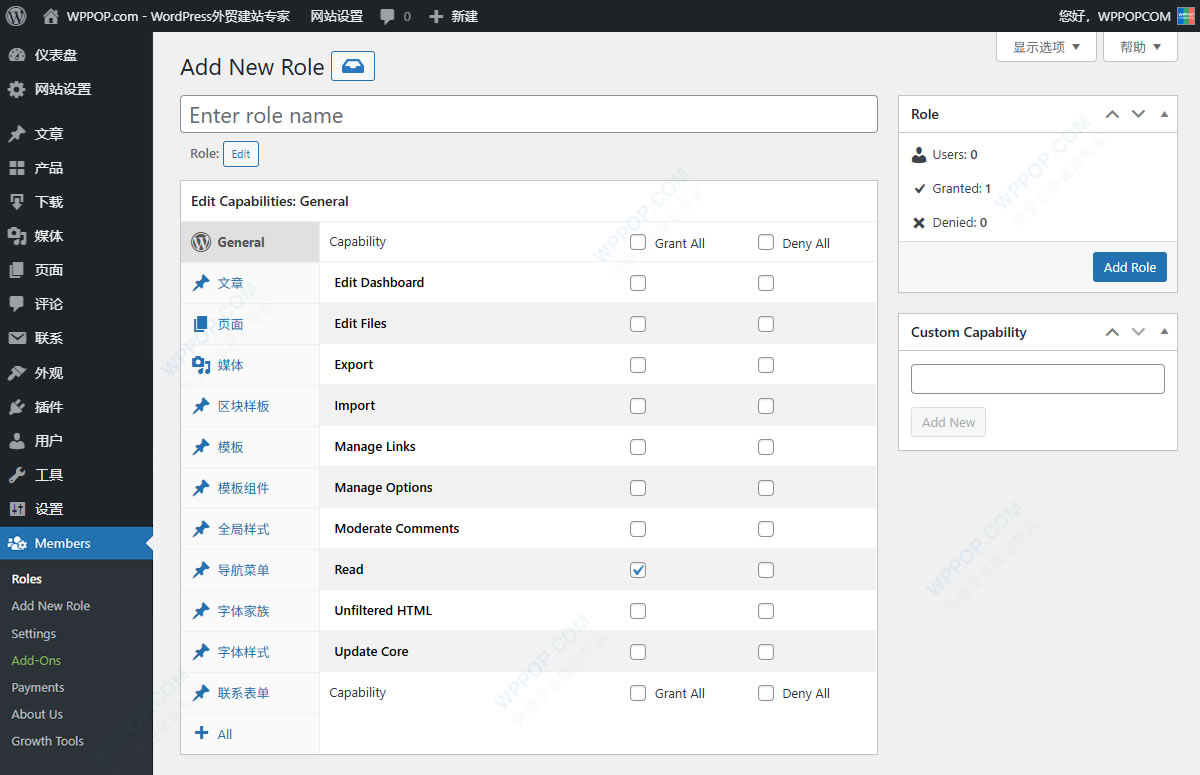1200x775 pixels.
Task: Enable the Grant checkbox for Edit Dashboard
Action: click(638, 283)
